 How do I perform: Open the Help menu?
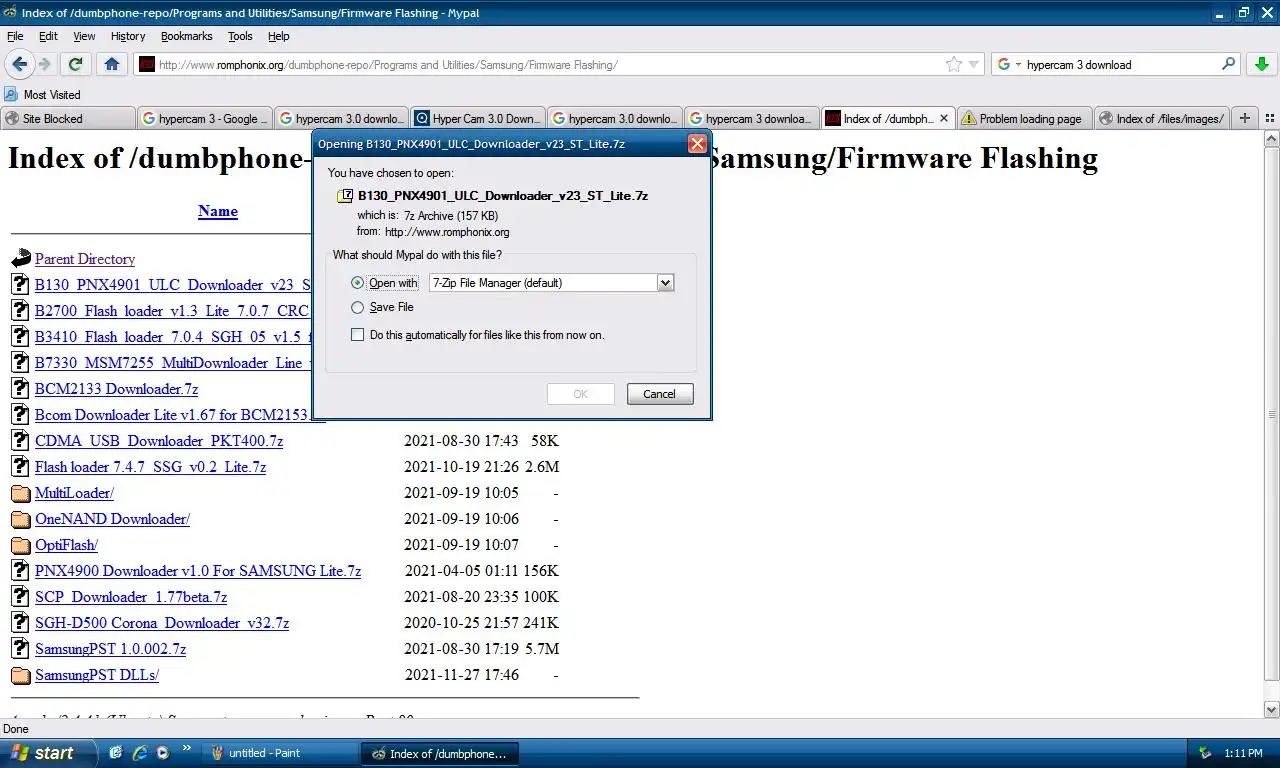[278, 36]
